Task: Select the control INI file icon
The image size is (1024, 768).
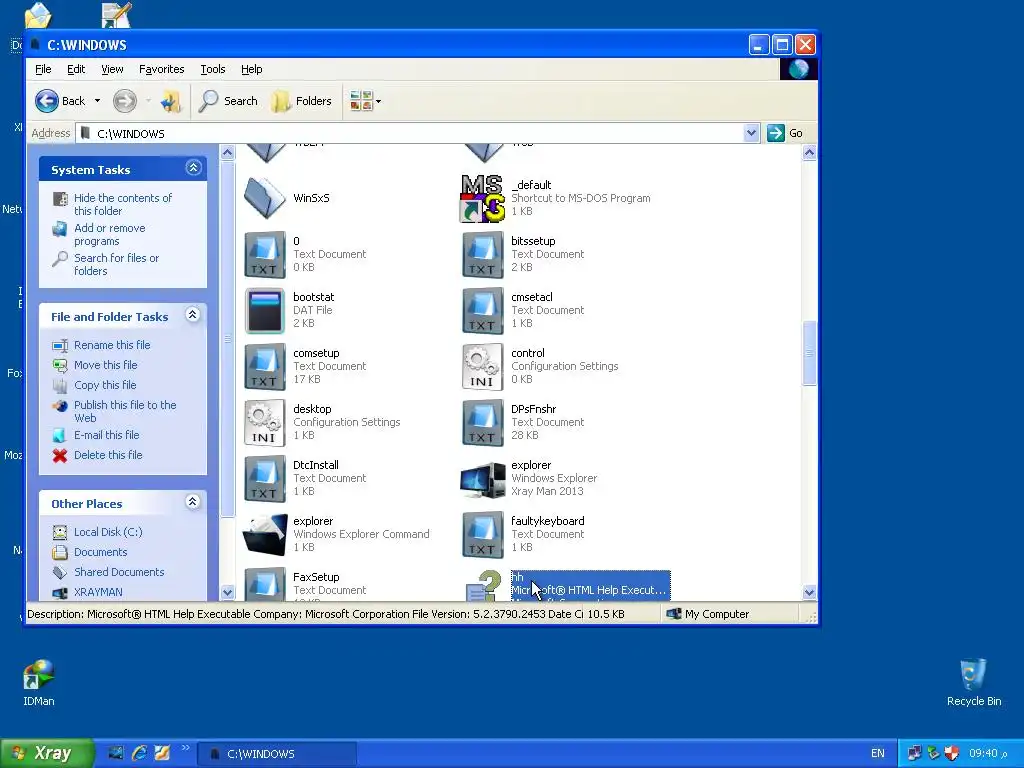Action: 483,367
